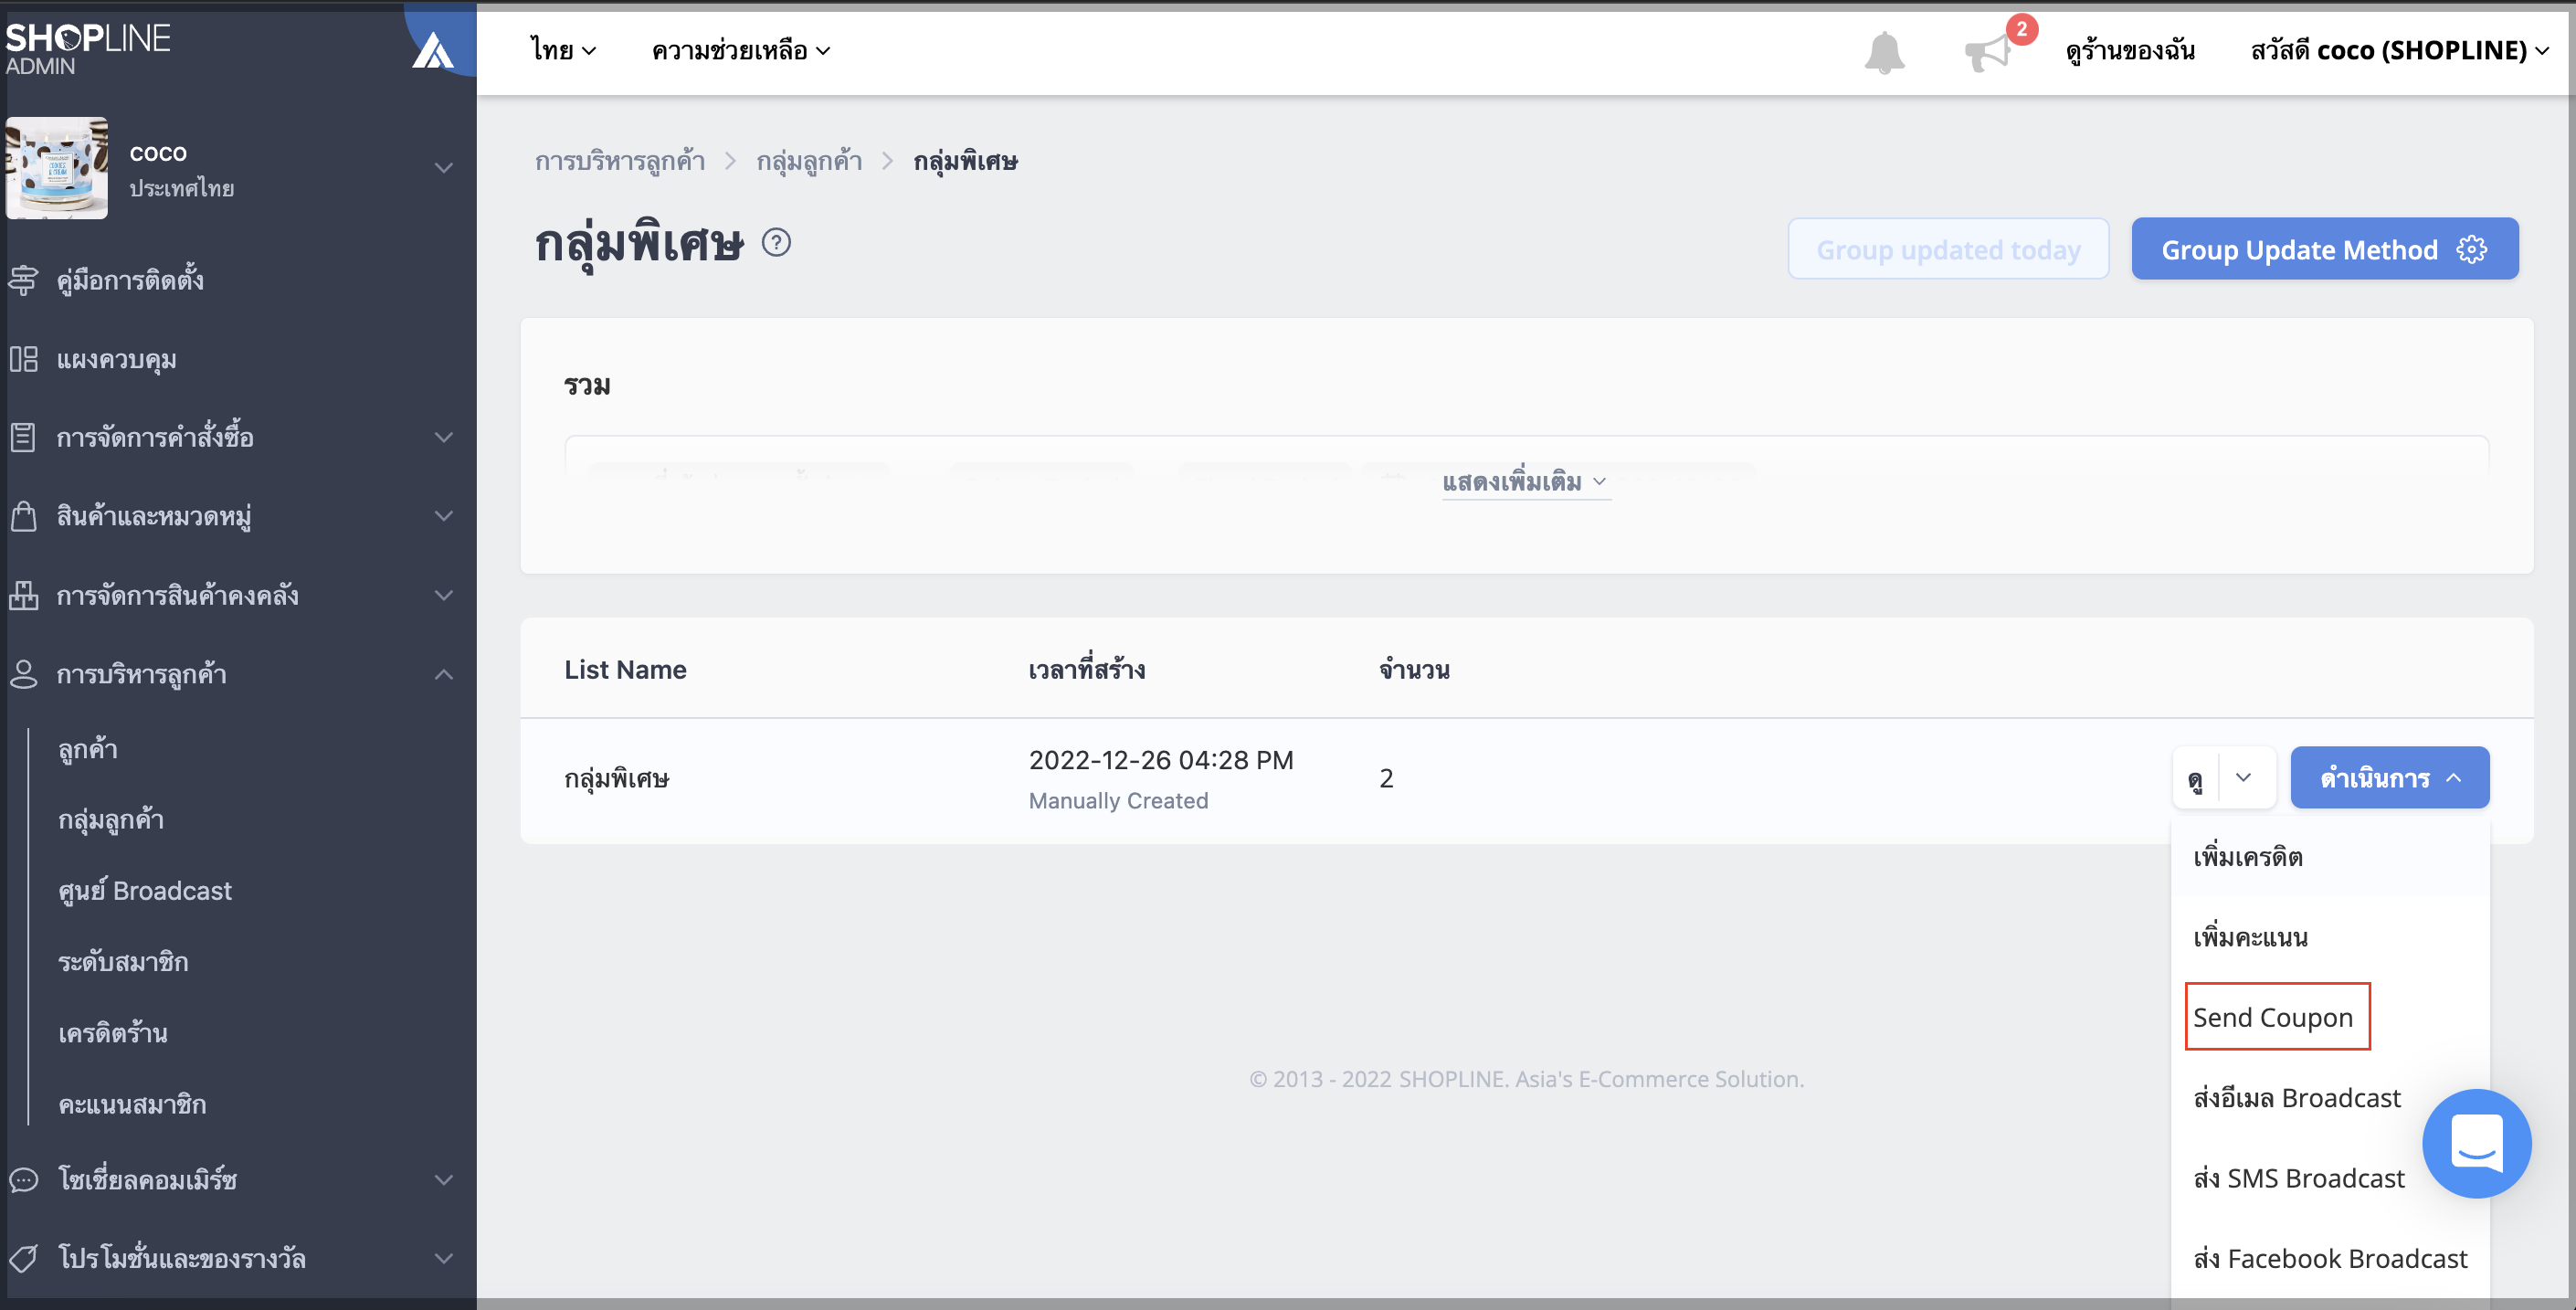2576x1310 pixels.
Task: Expand แสดงเพิ่มเติม in summary panel
Action: pos(1526,482)
